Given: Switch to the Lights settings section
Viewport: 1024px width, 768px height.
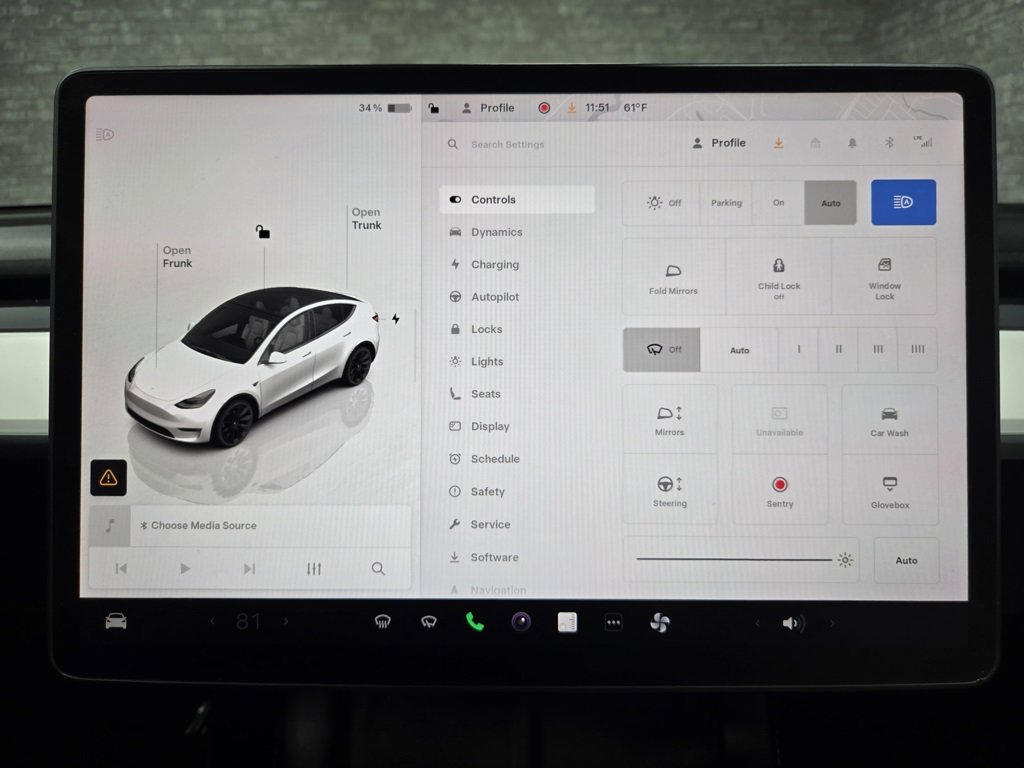Looking at the screenshot, I should point(487,361).
